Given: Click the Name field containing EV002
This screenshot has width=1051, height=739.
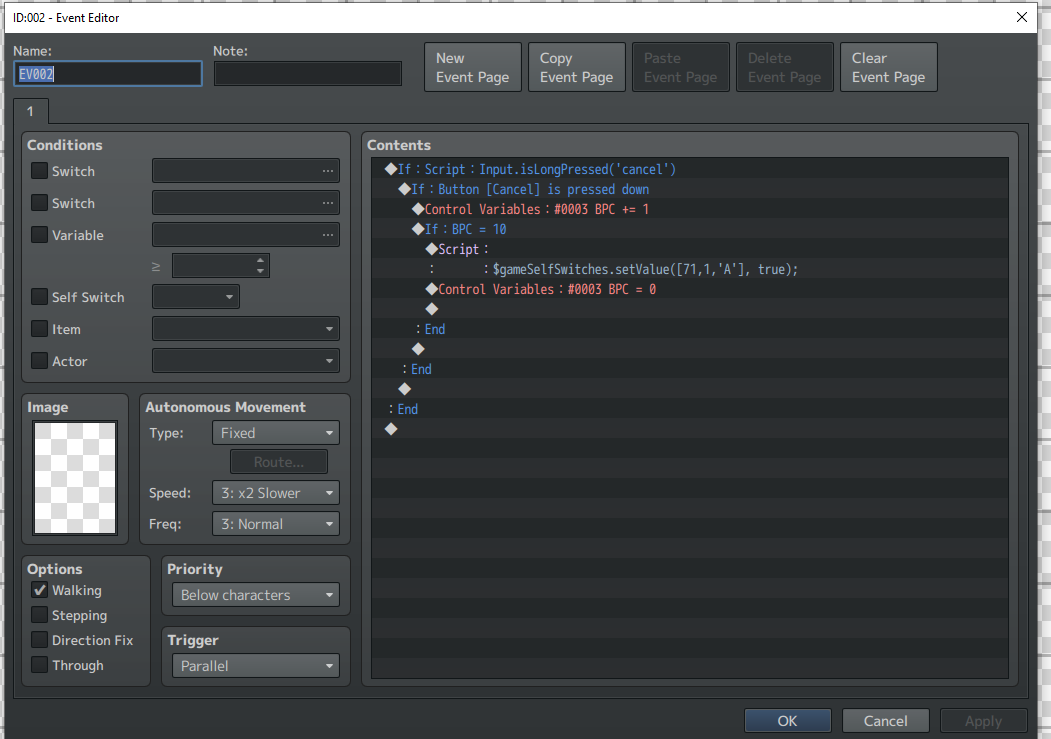Looking at the screenshot, I should point(108,74).
